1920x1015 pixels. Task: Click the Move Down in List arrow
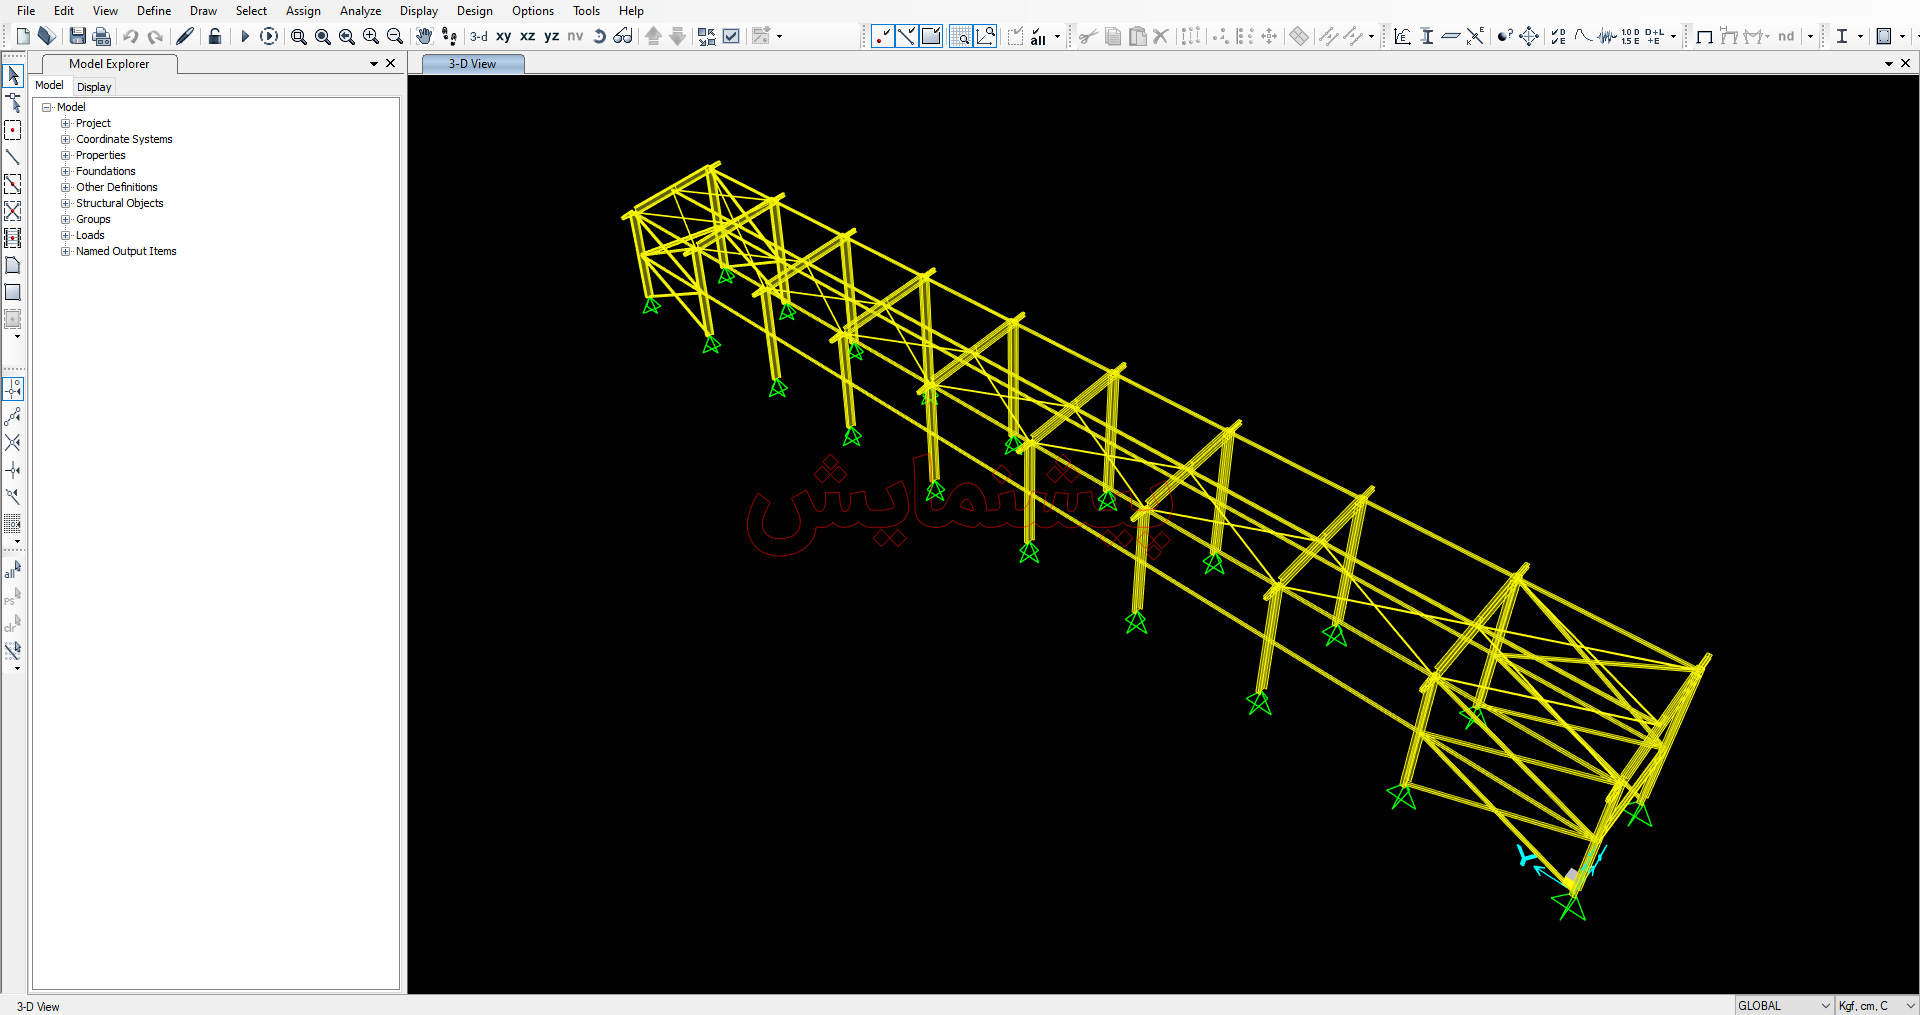pos(677,36)
